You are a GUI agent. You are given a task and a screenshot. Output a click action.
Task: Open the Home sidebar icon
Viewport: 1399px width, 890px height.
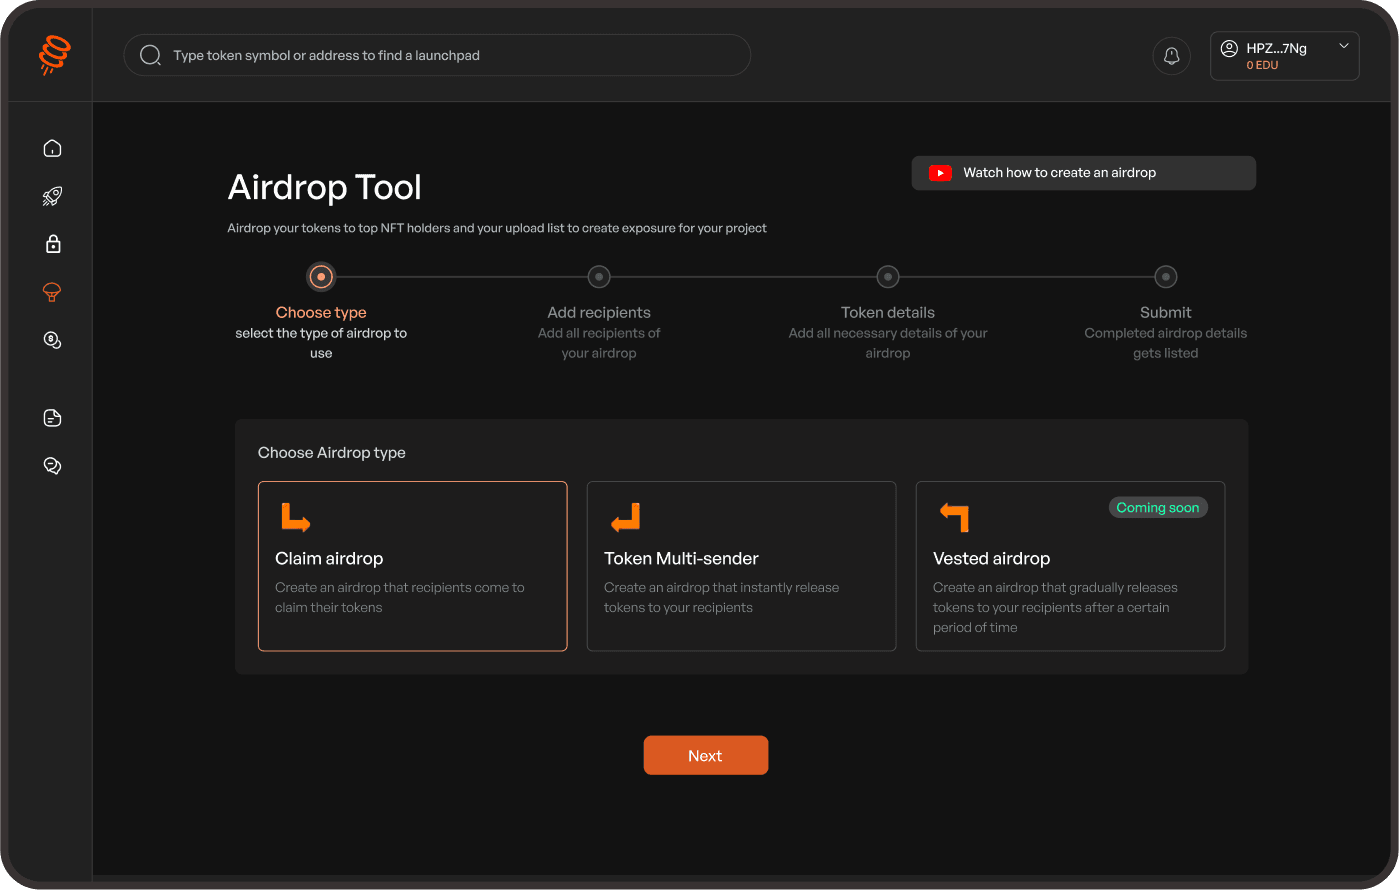52,147
